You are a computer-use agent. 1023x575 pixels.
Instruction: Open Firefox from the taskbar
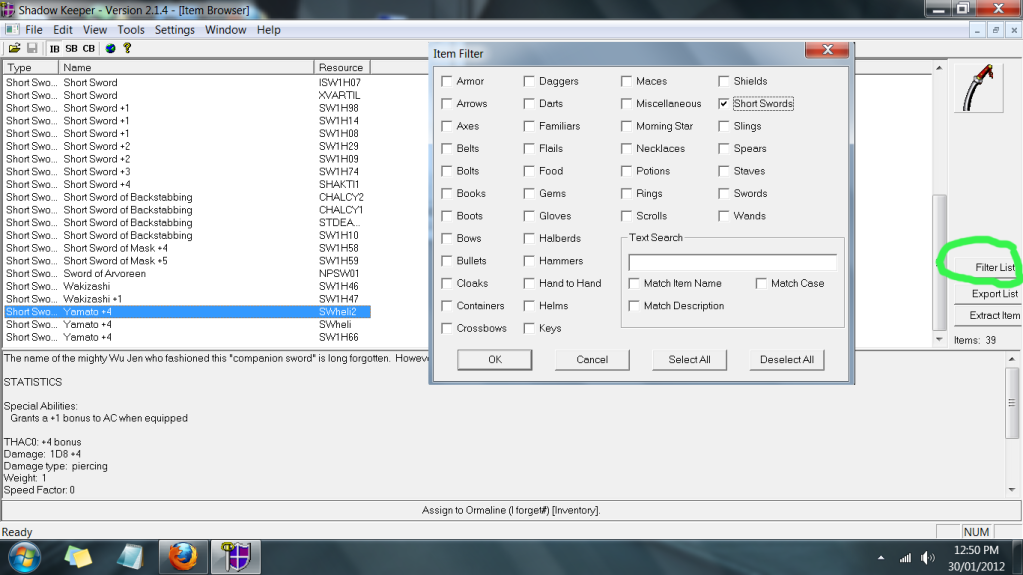coord(182,556)
